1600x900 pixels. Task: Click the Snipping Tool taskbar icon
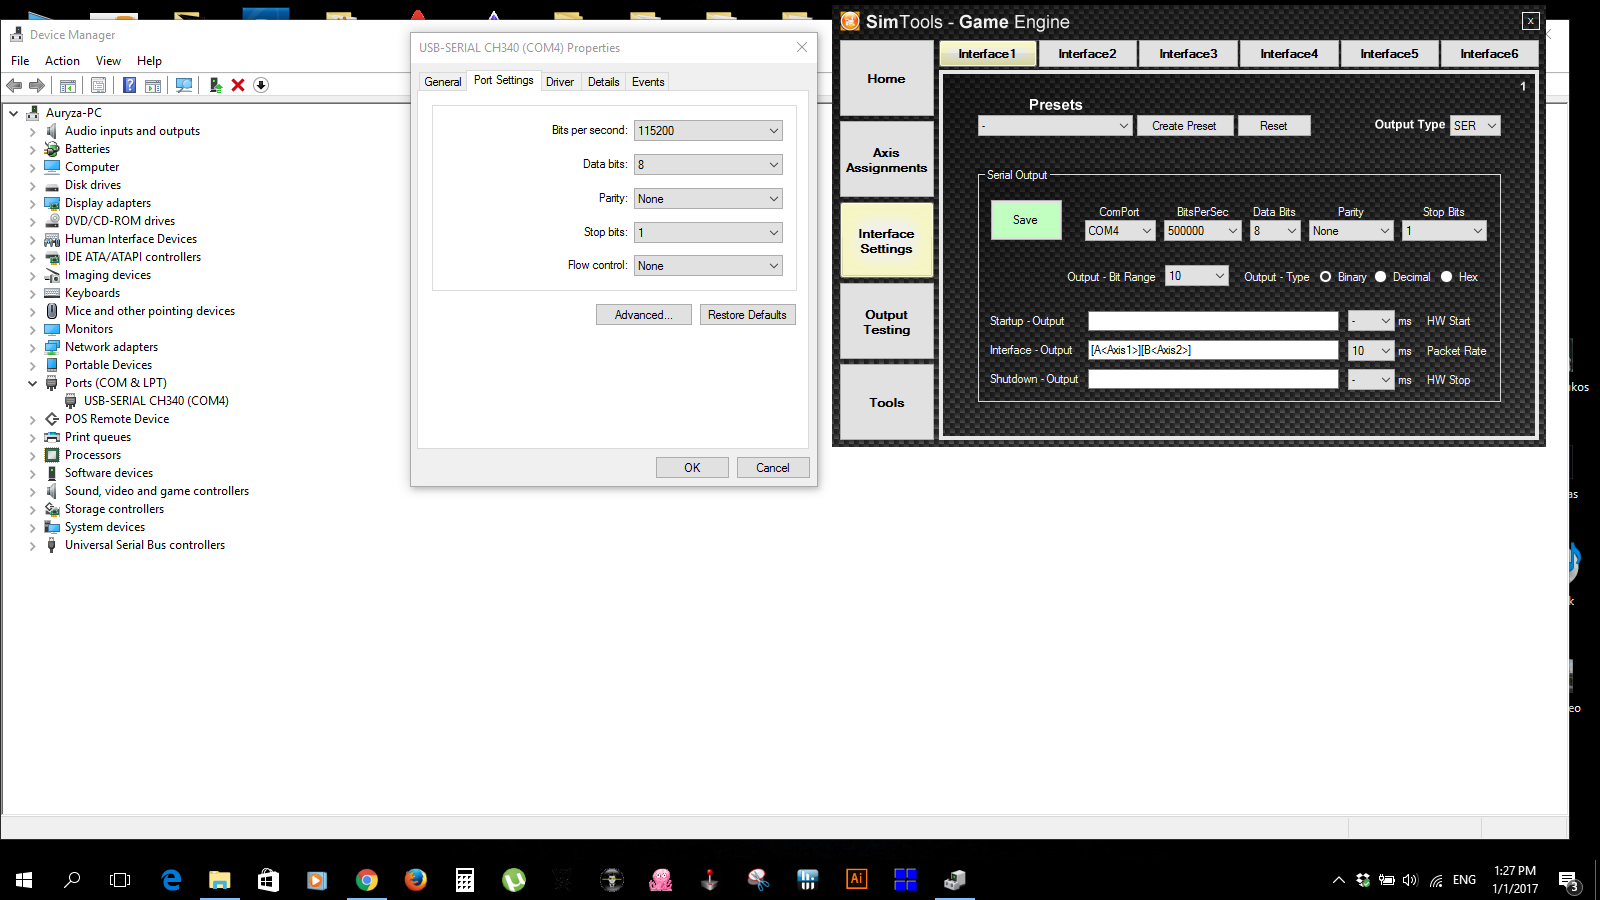tap(759, 880)
